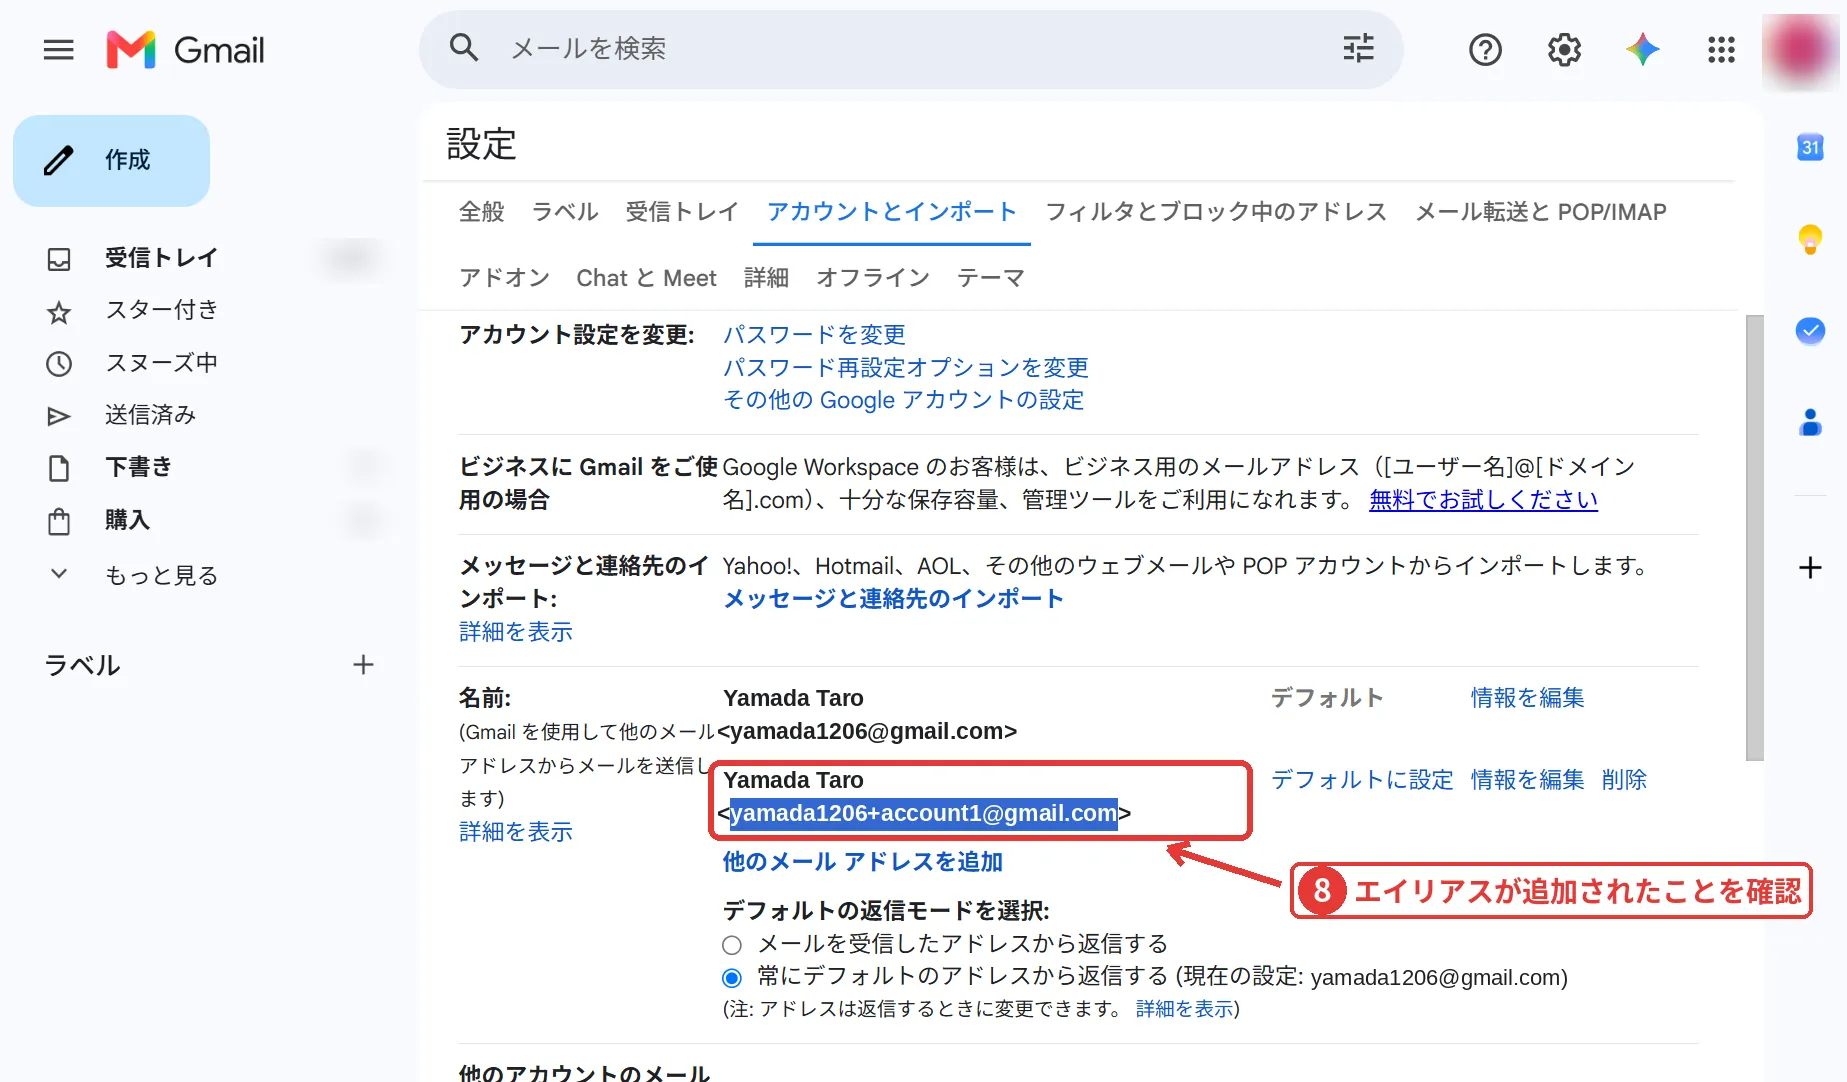The height and width of the screenshot is (1082, 1847).
Task: Switch to the '受信トレイ' settings tab
Action: [682, 212]
